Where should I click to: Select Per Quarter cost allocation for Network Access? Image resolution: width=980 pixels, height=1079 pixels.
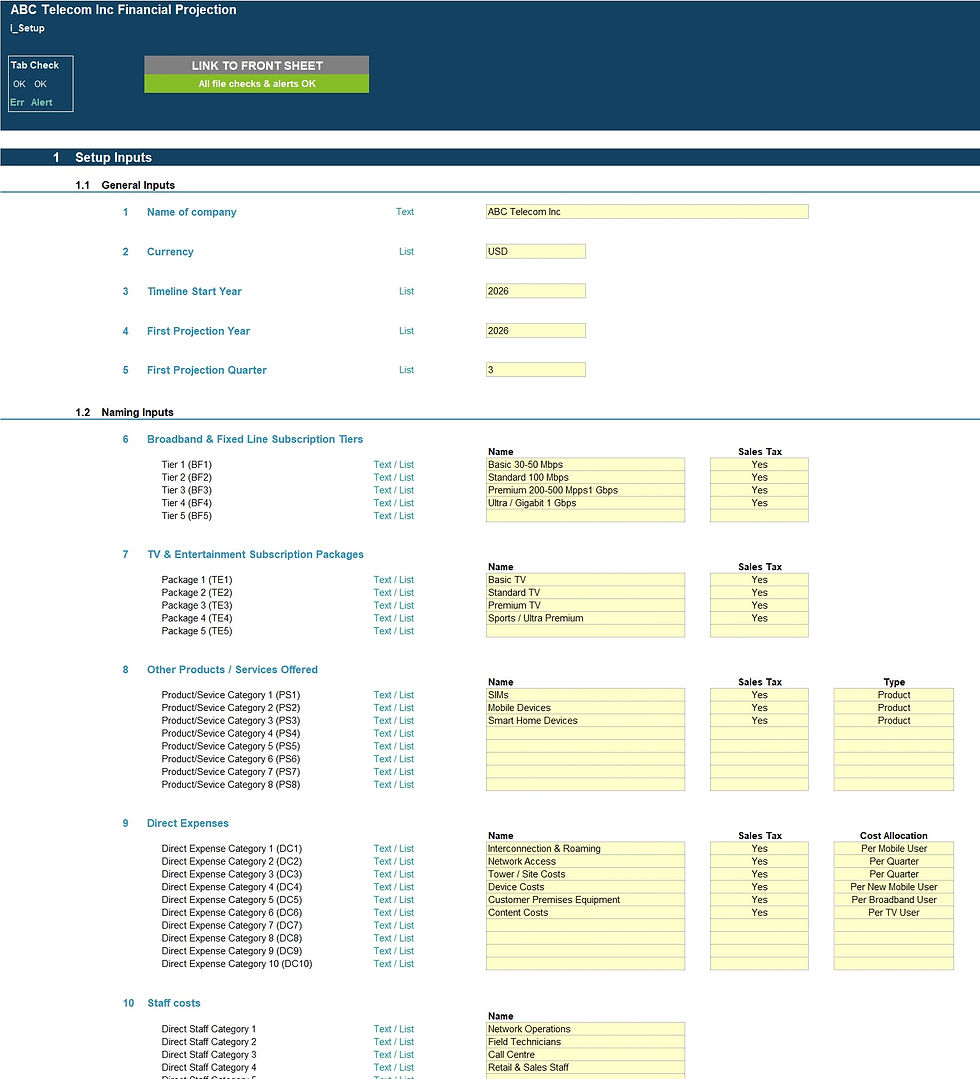(893, 861)
